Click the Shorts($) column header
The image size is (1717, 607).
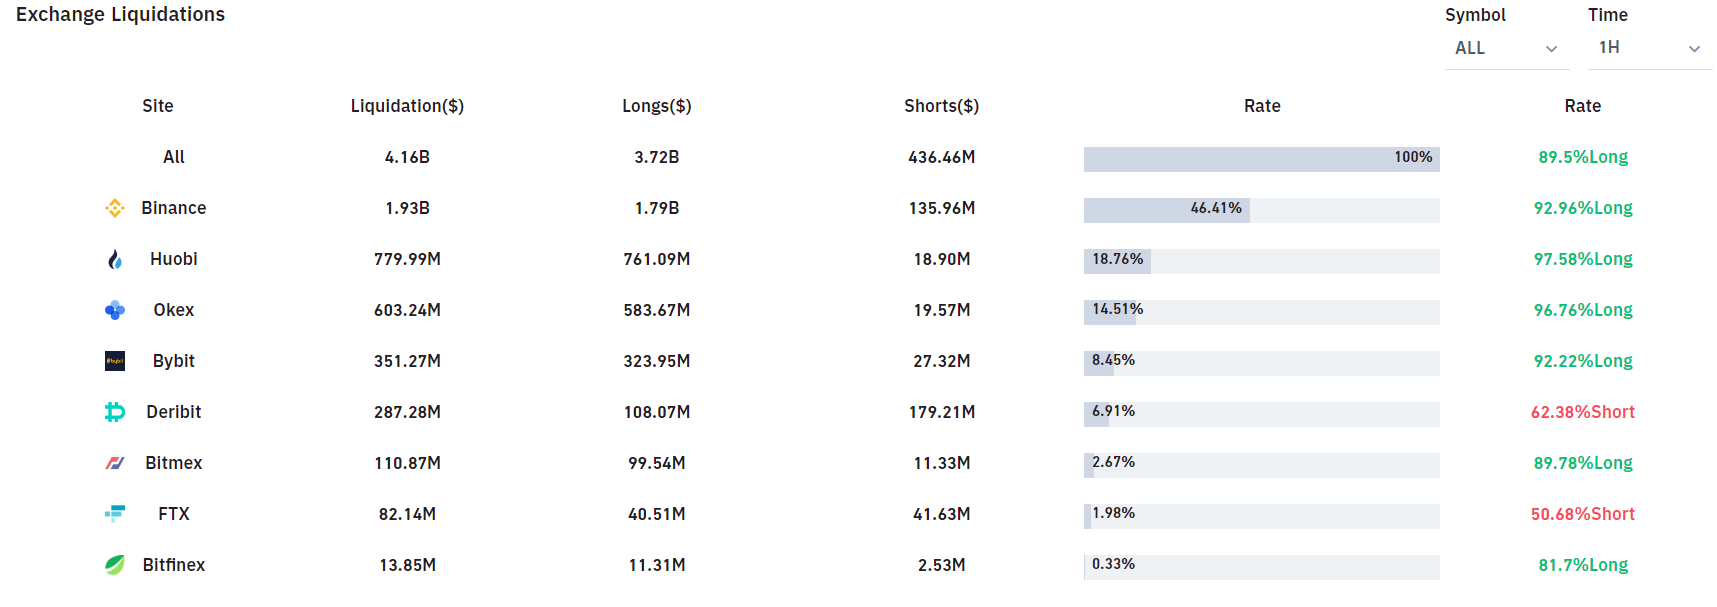tap(941, 106)
